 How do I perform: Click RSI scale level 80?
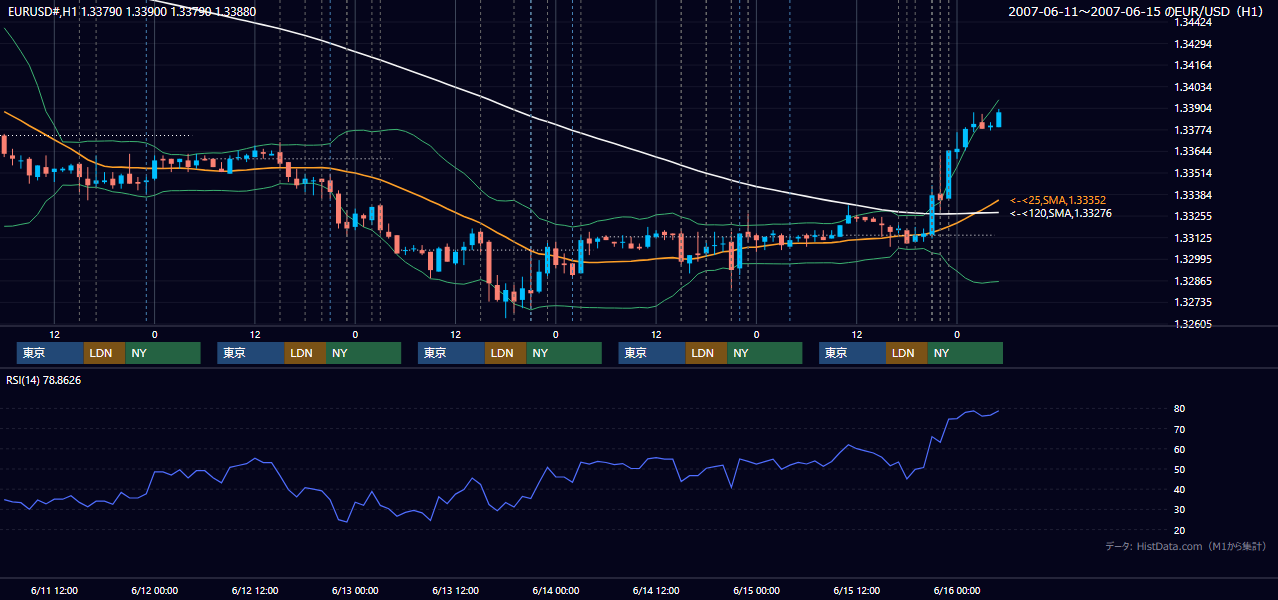1180,409
